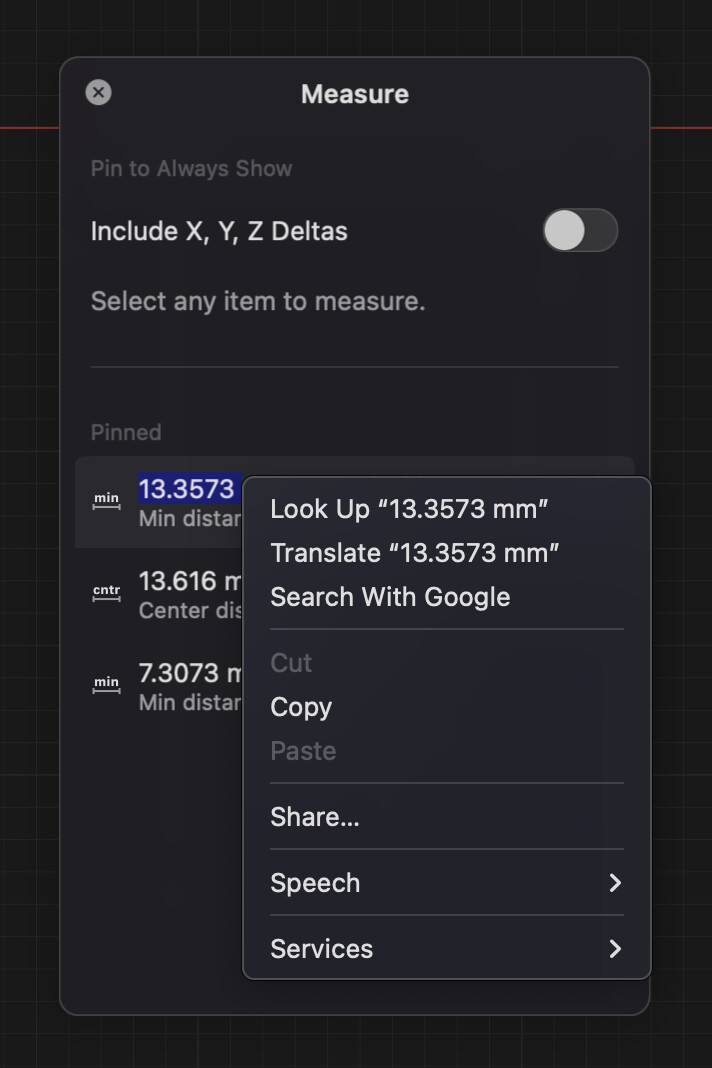Click the chevron arrow next to Services

coord(615,949)
